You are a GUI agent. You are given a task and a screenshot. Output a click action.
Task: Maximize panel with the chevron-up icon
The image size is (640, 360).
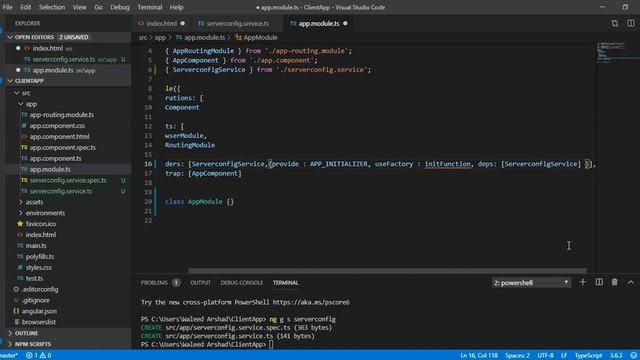tap(631, 282)
